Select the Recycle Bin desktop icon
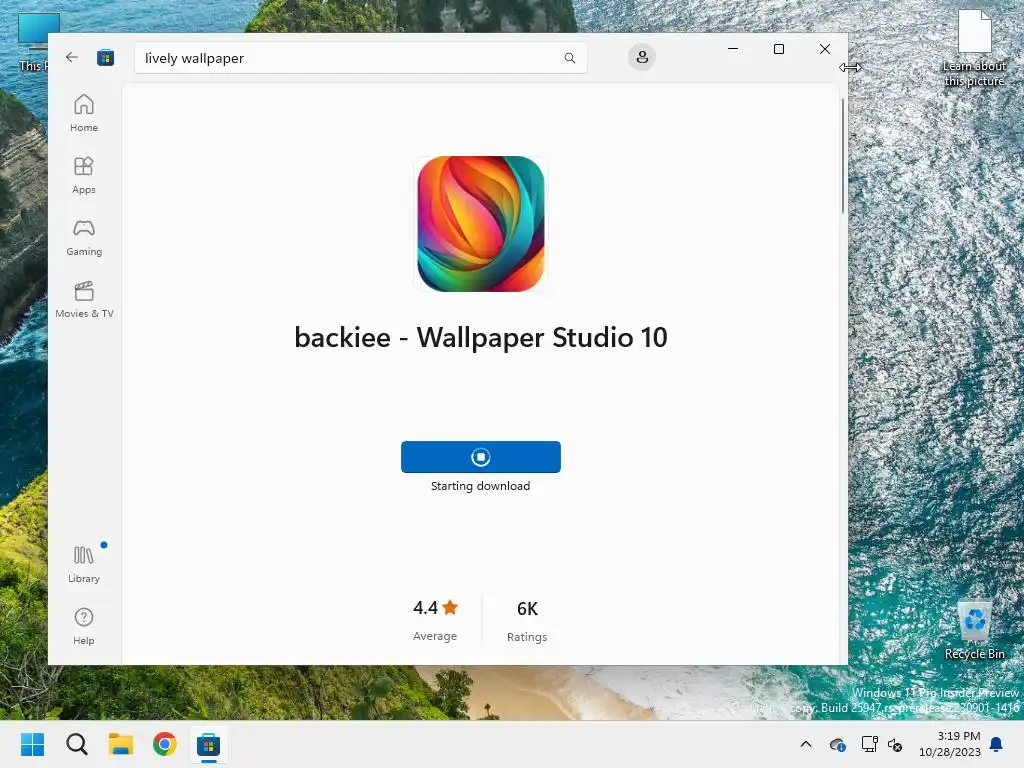 pos(974,630)
